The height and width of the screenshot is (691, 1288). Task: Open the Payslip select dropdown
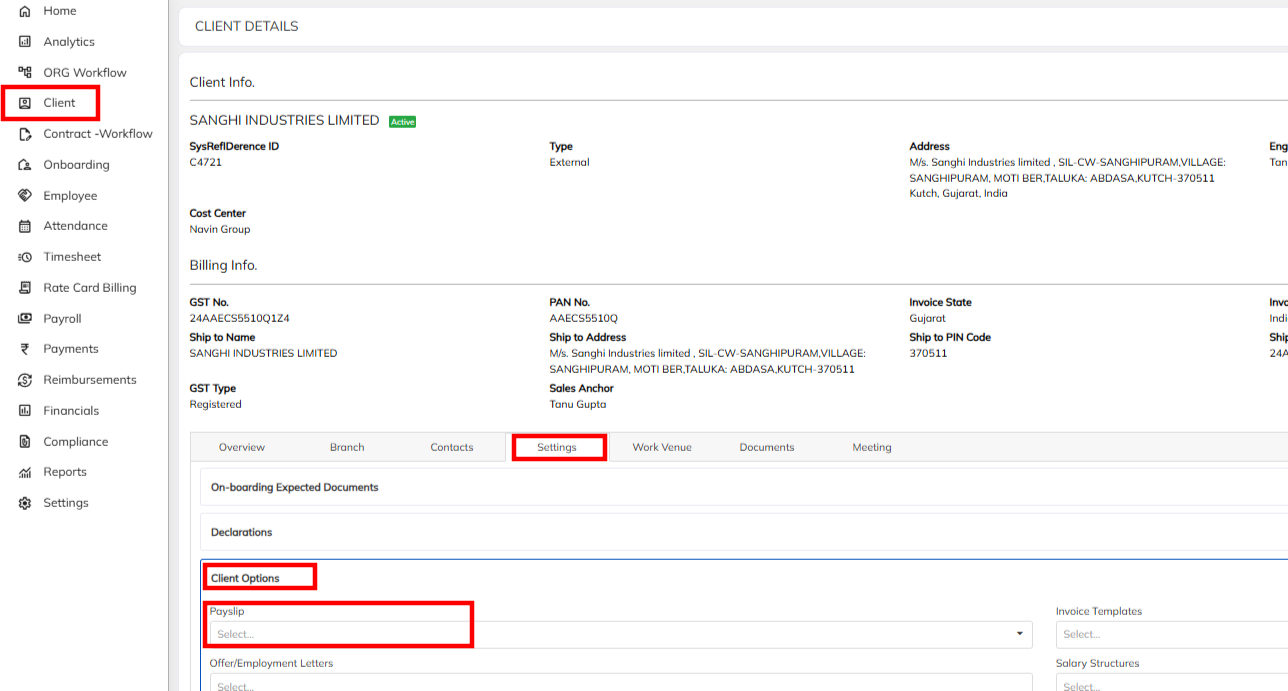(620, 634)
